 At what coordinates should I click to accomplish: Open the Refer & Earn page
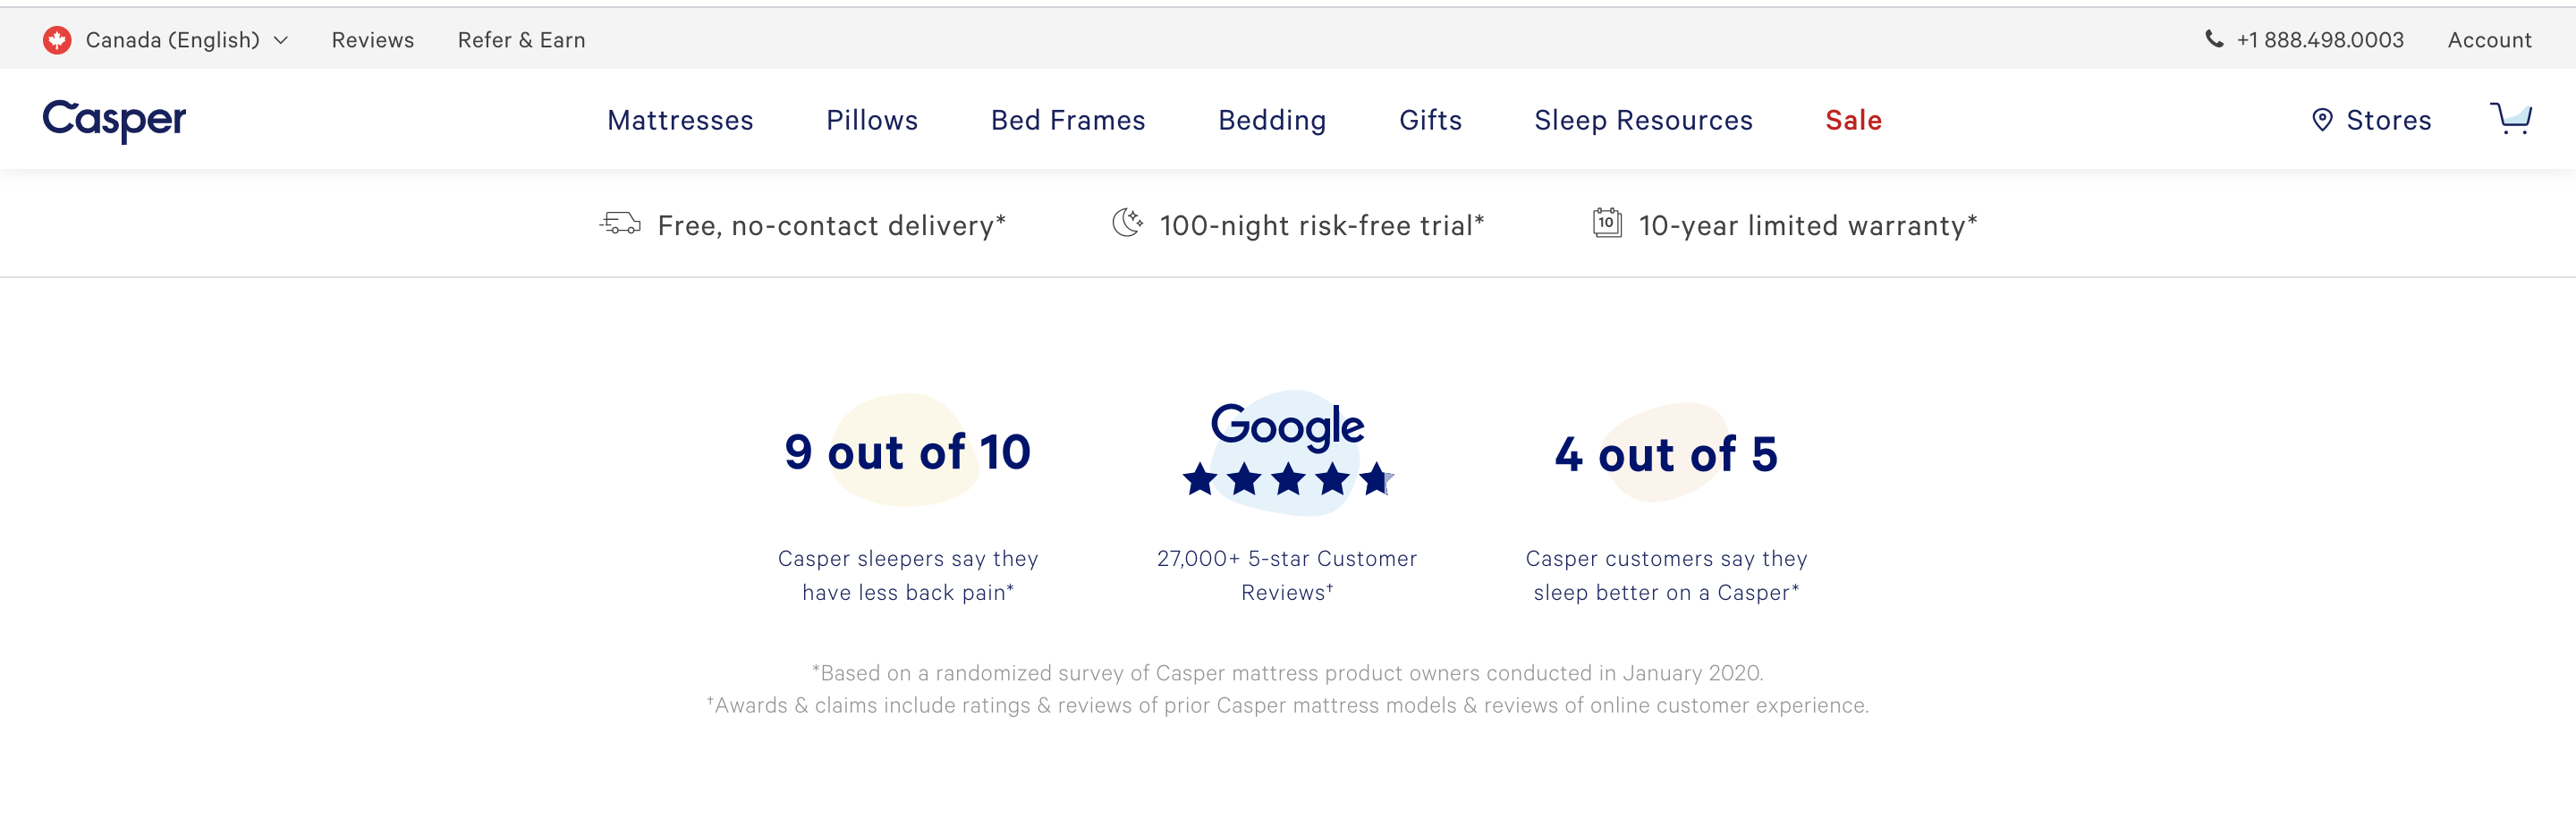click(x=521, y=39)
